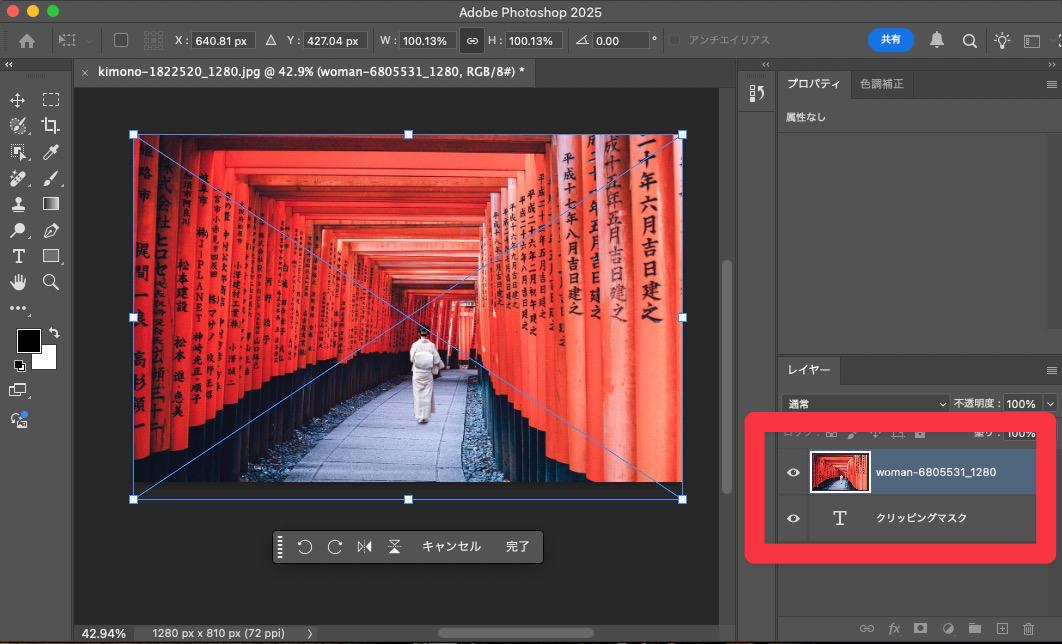Select the Object Selection tool

tap(18, 152)
